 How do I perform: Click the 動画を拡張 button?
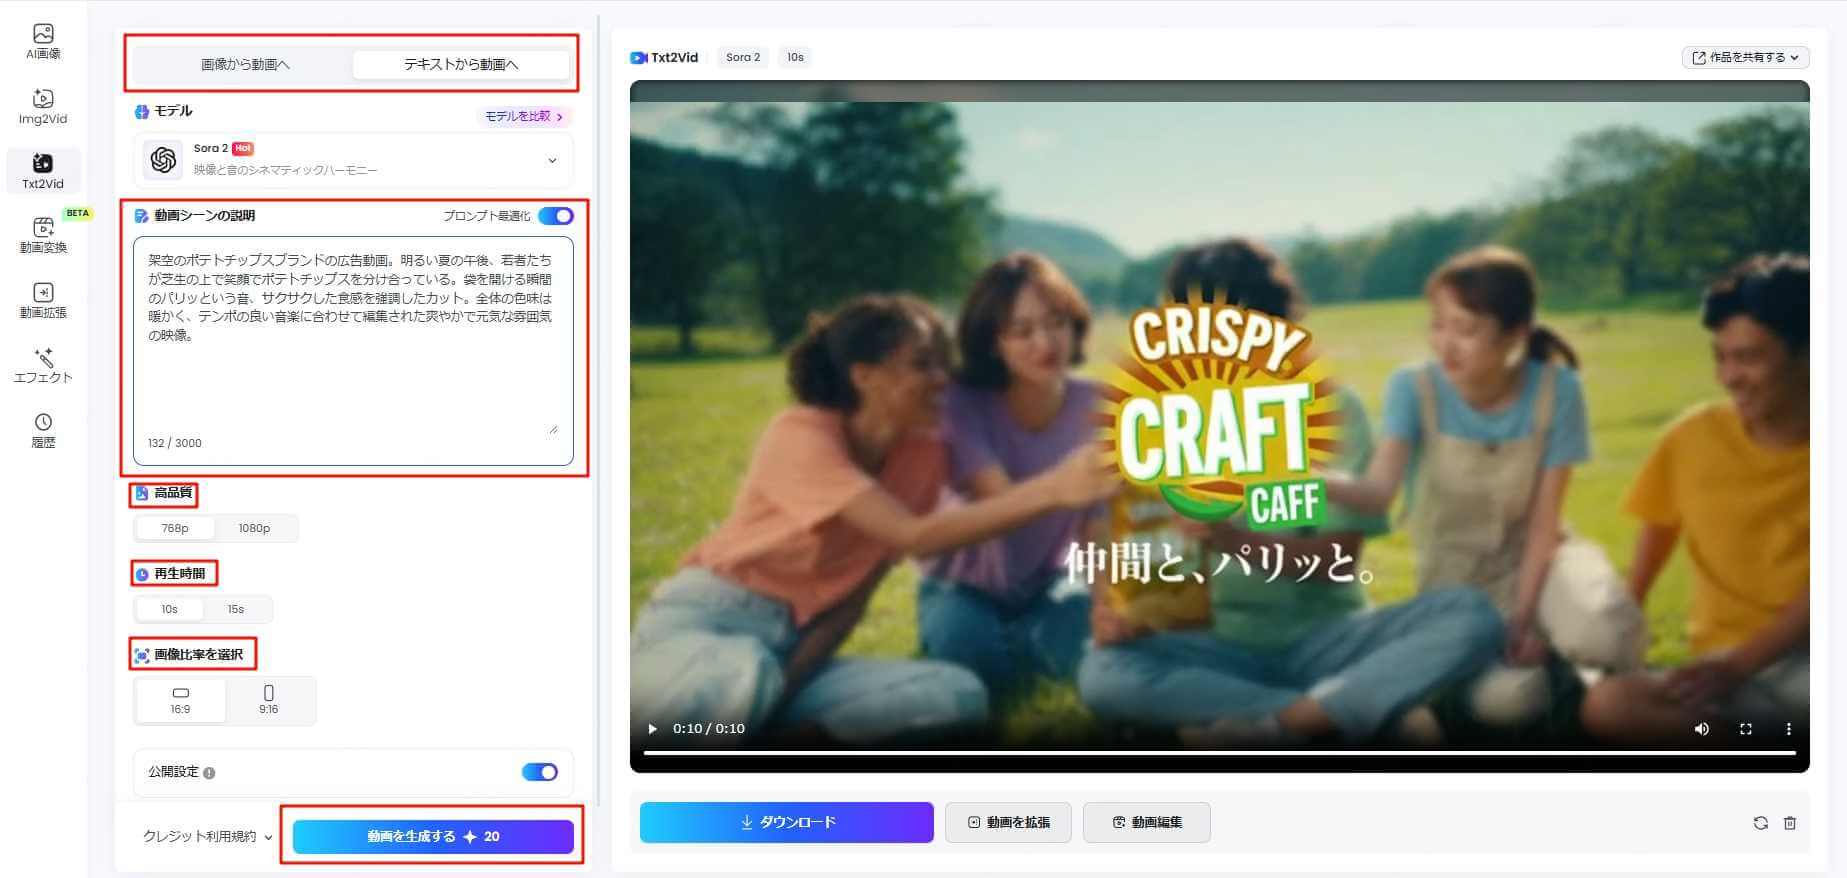coord(1008,822)
